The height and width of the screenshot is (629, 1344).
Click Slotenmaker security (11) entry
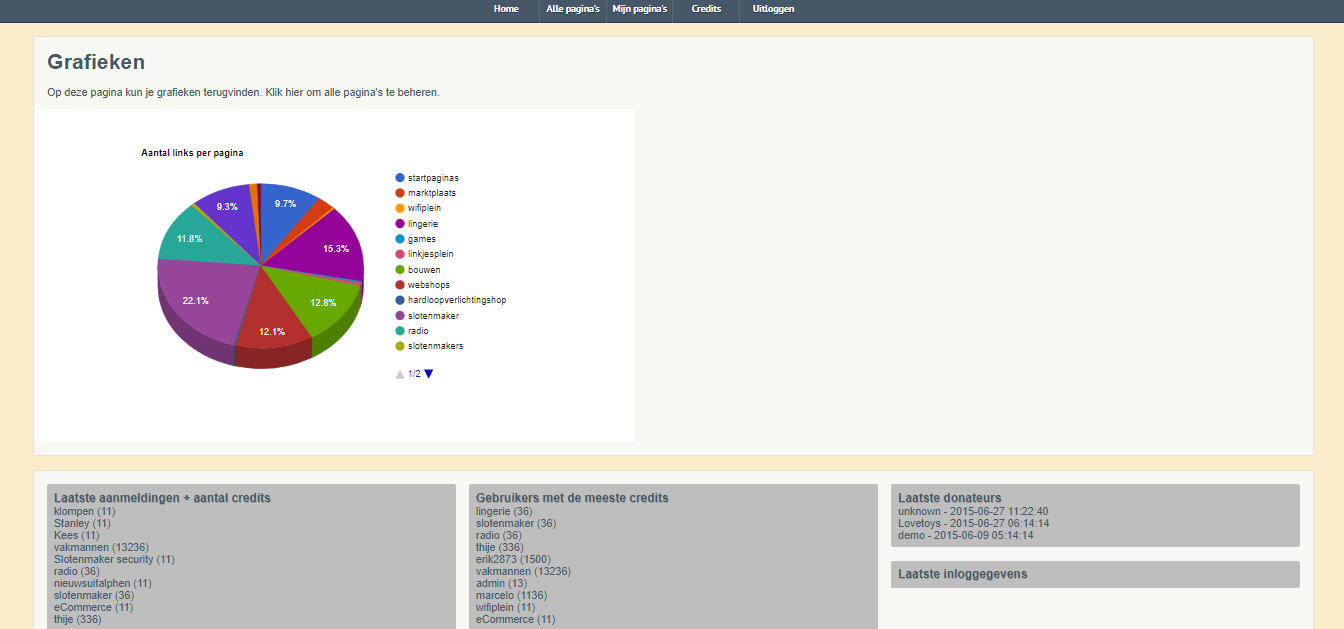click(114, 559)
